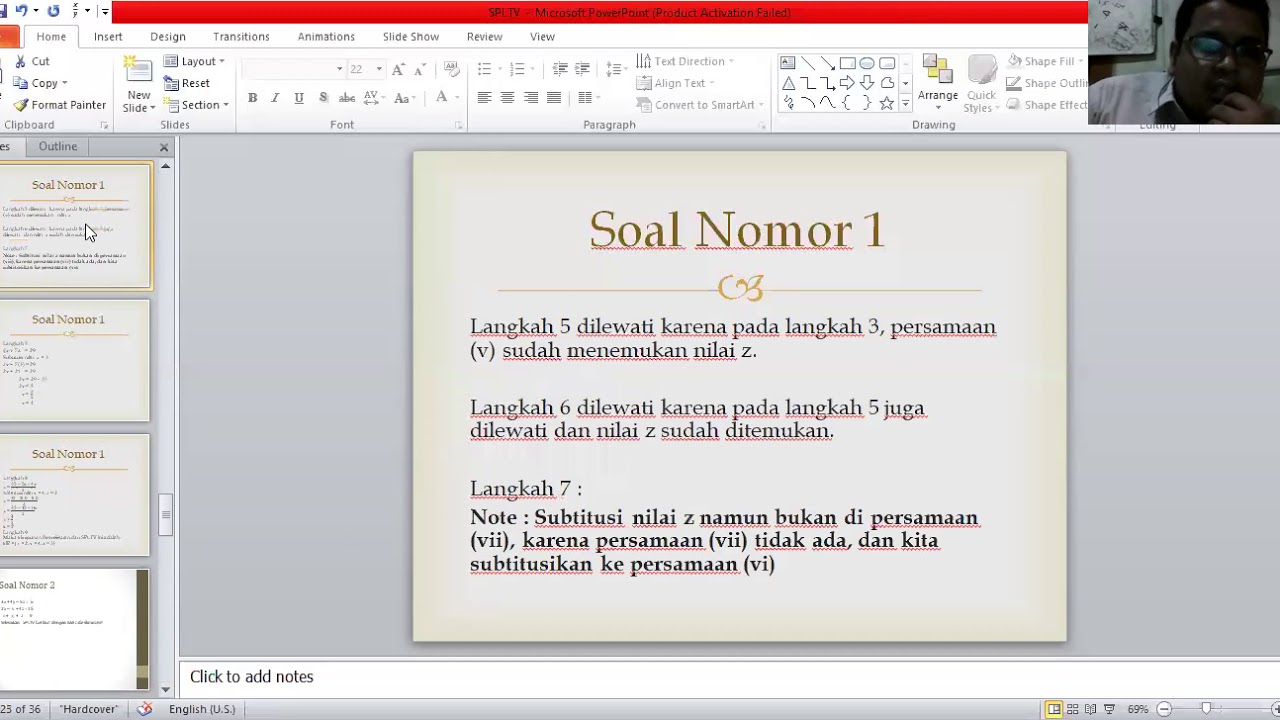
Task: Close the slides pane with X
Action: pyautogui.click(x=164, y=147)
